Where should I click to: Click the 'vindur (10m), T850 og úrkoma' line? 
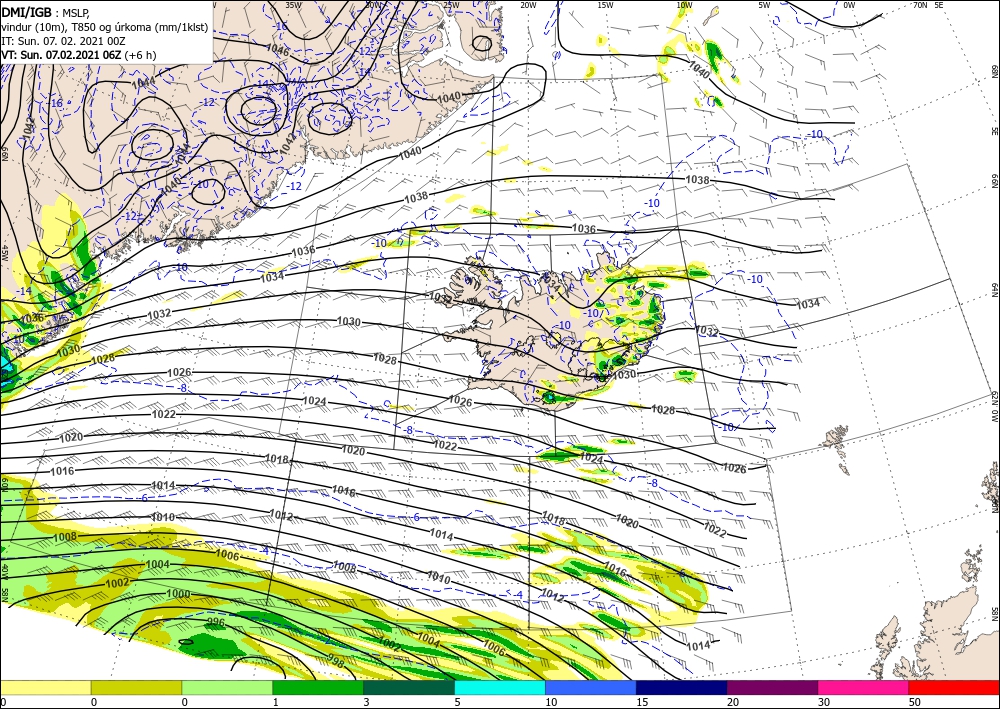click(105, 27)
